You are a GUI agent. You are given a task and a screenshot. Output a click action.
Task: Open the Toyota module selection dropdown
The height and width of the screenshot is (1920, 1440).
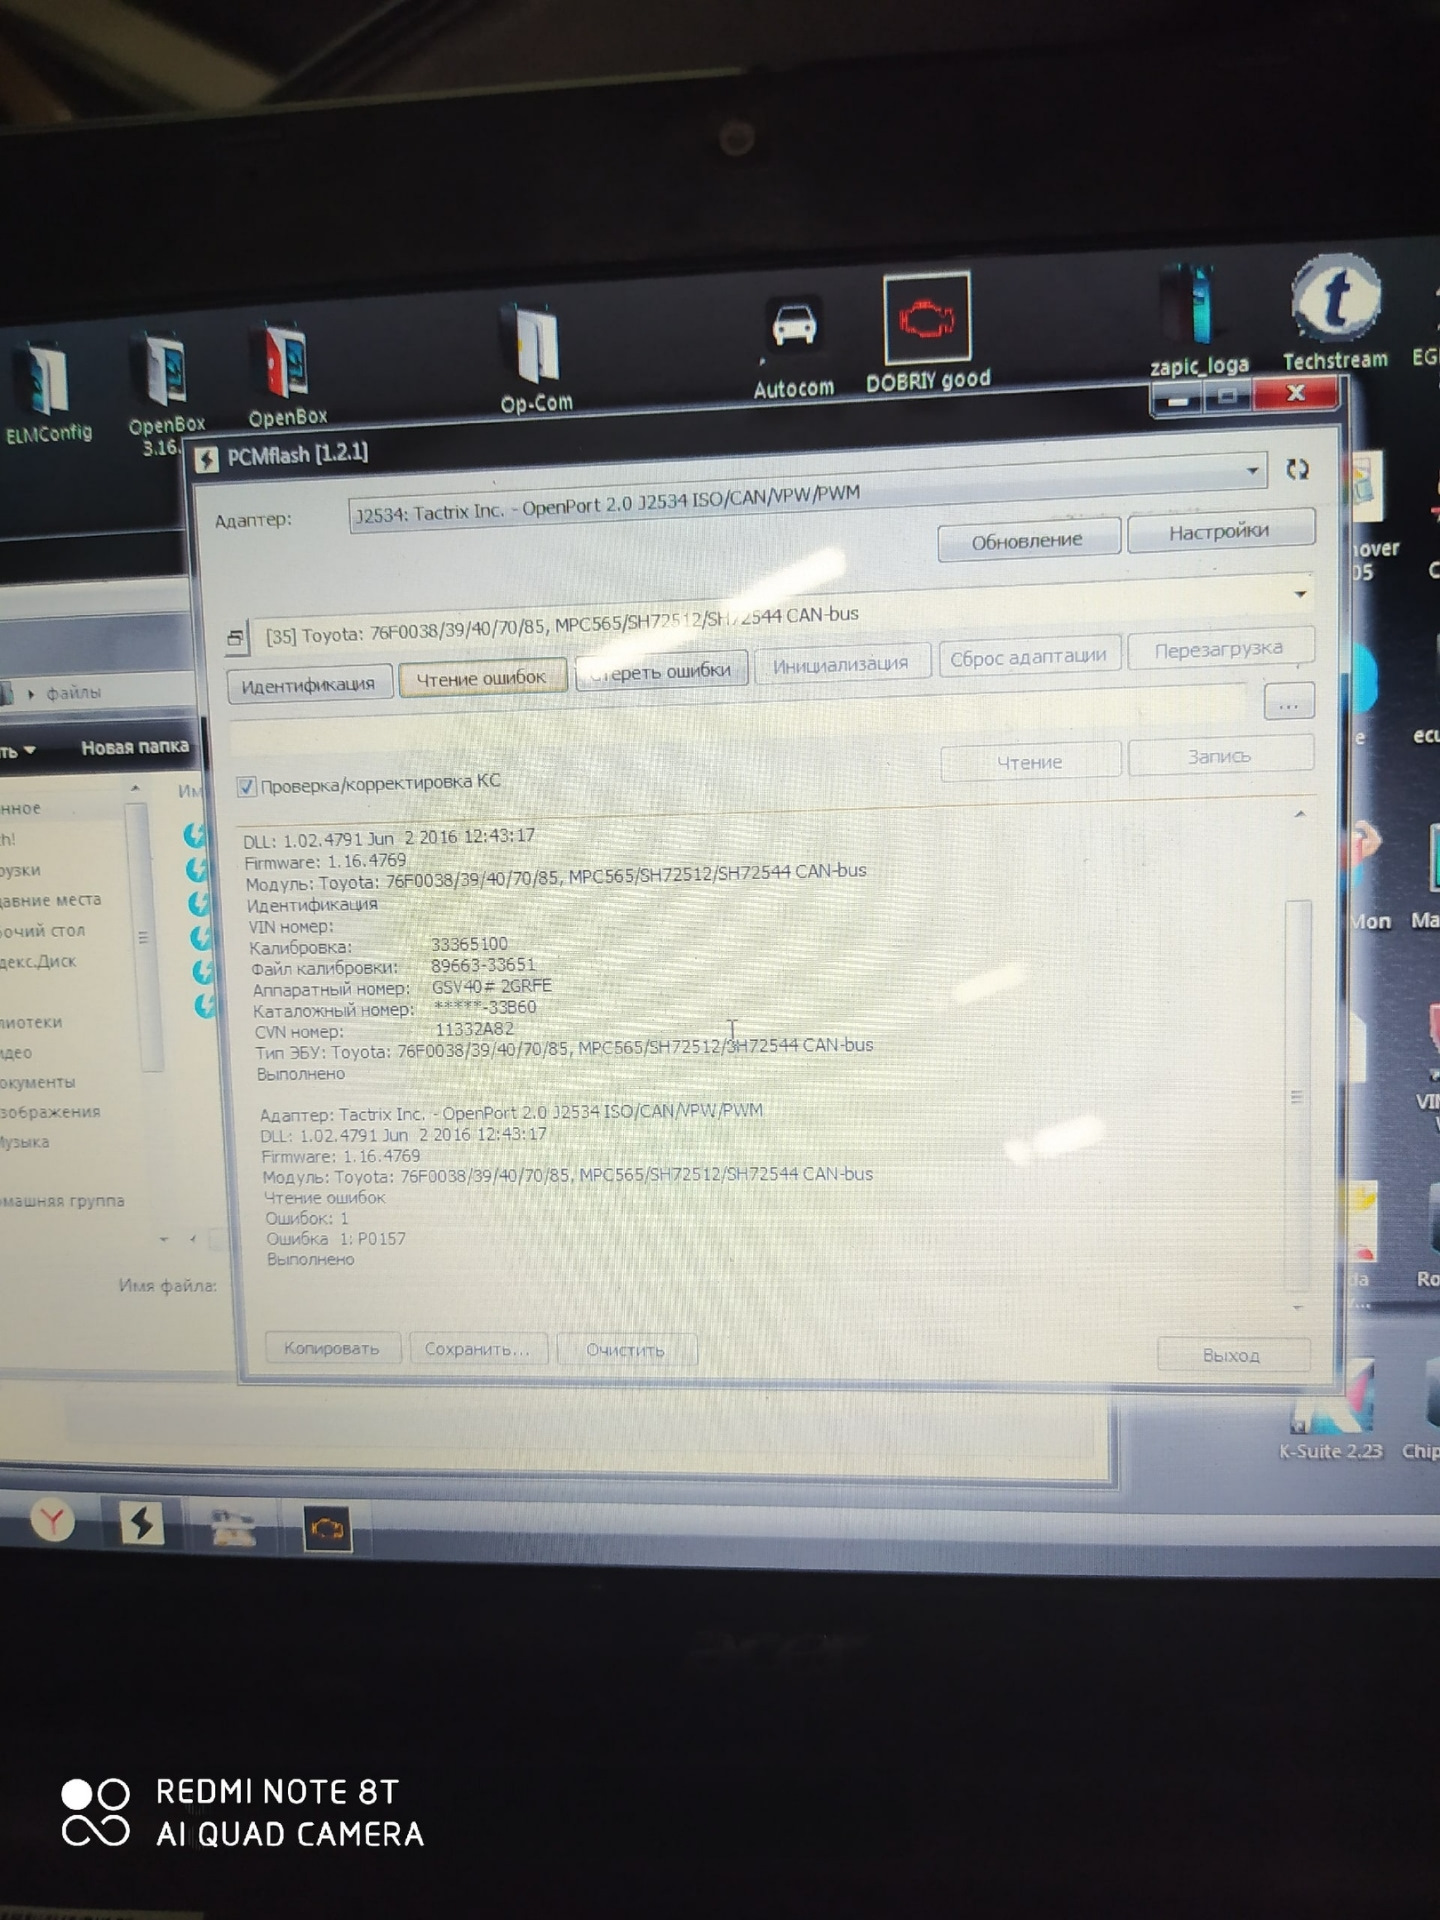click(x=1300, y=594)
